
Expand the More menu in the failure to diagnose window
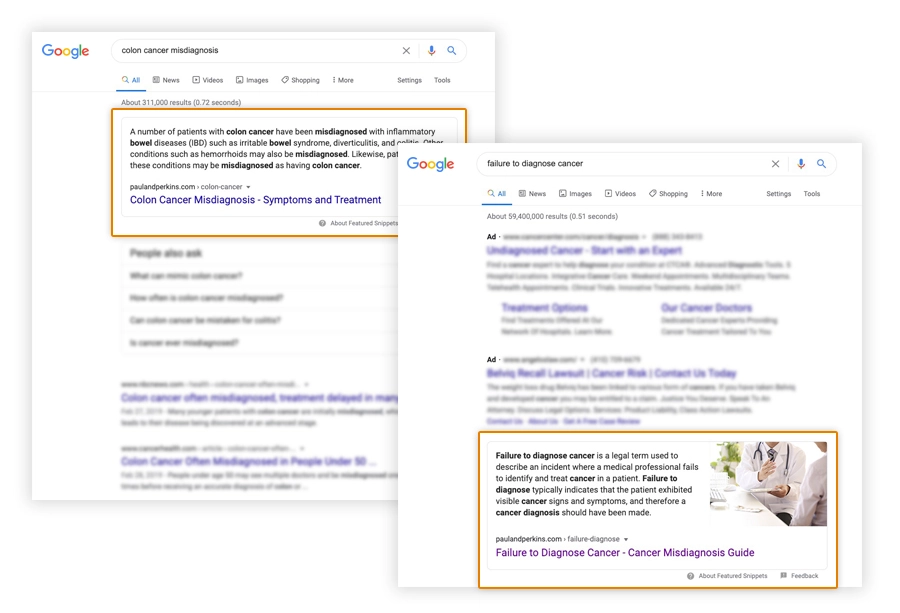pyautogui.click(x=712, y=194)
